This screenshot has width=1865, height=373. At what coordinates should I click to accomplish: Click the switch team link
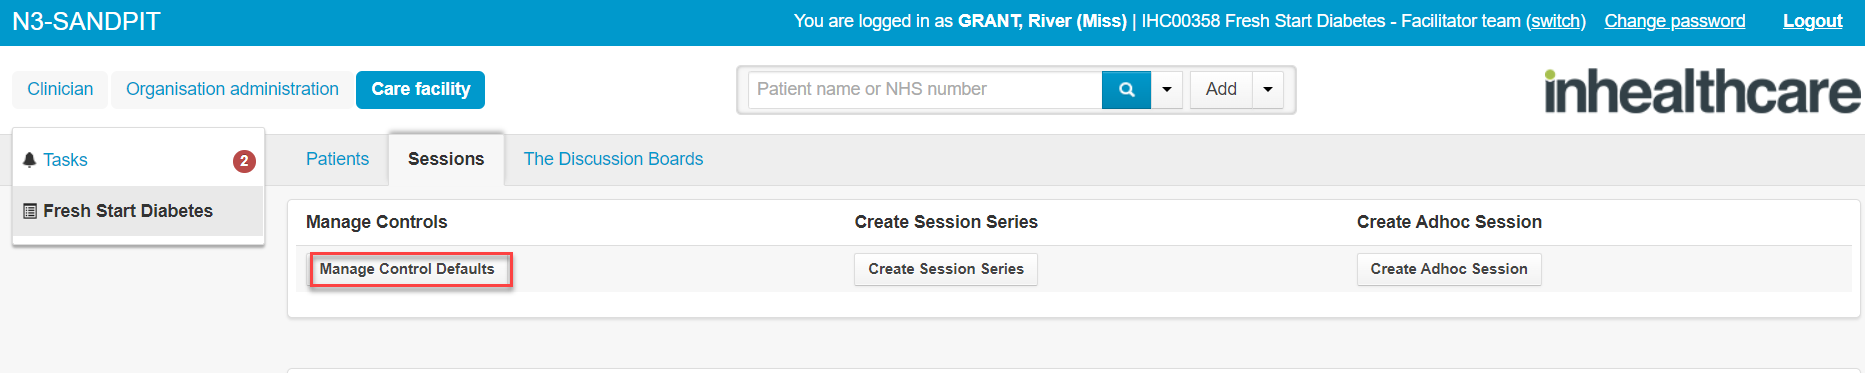click(1556, 21)
